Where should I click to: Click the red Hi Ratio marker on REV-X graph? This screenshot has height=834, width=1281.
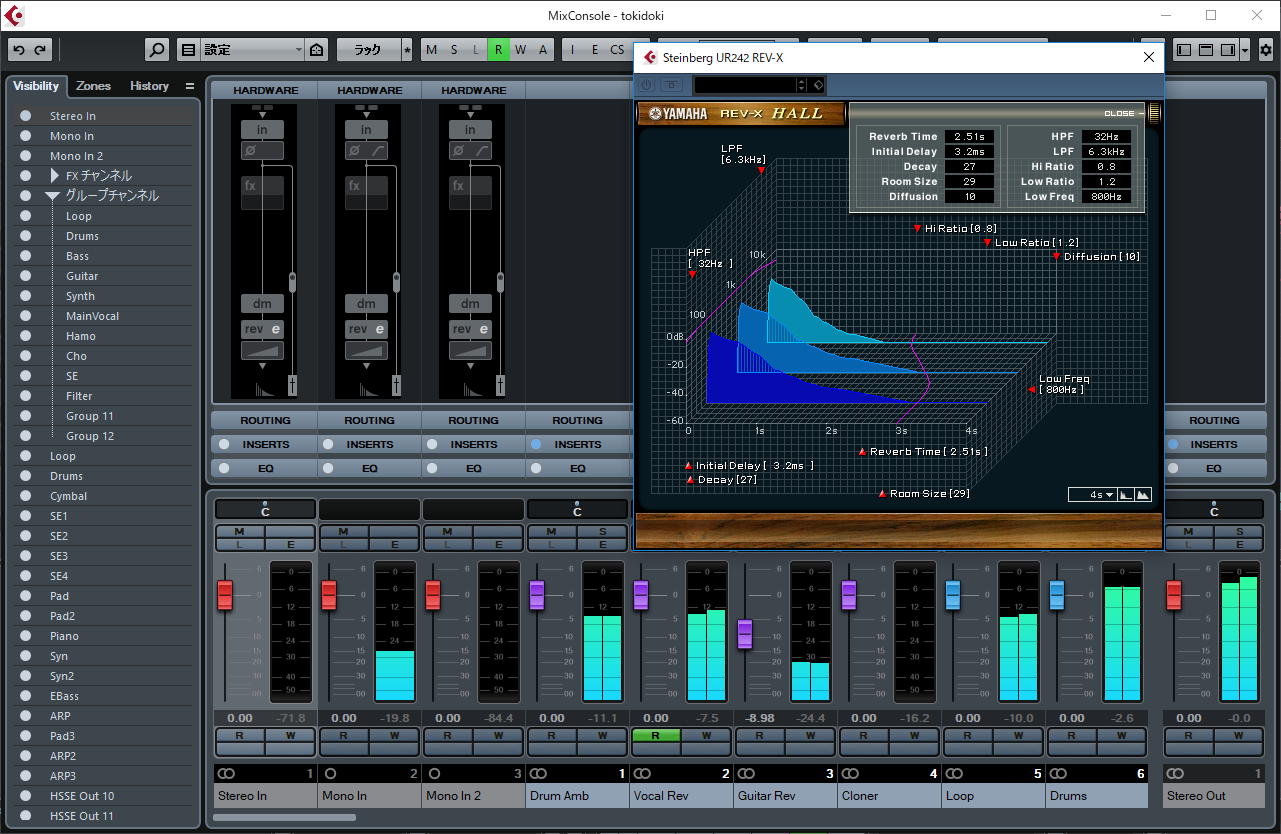[x=917, y=229]
